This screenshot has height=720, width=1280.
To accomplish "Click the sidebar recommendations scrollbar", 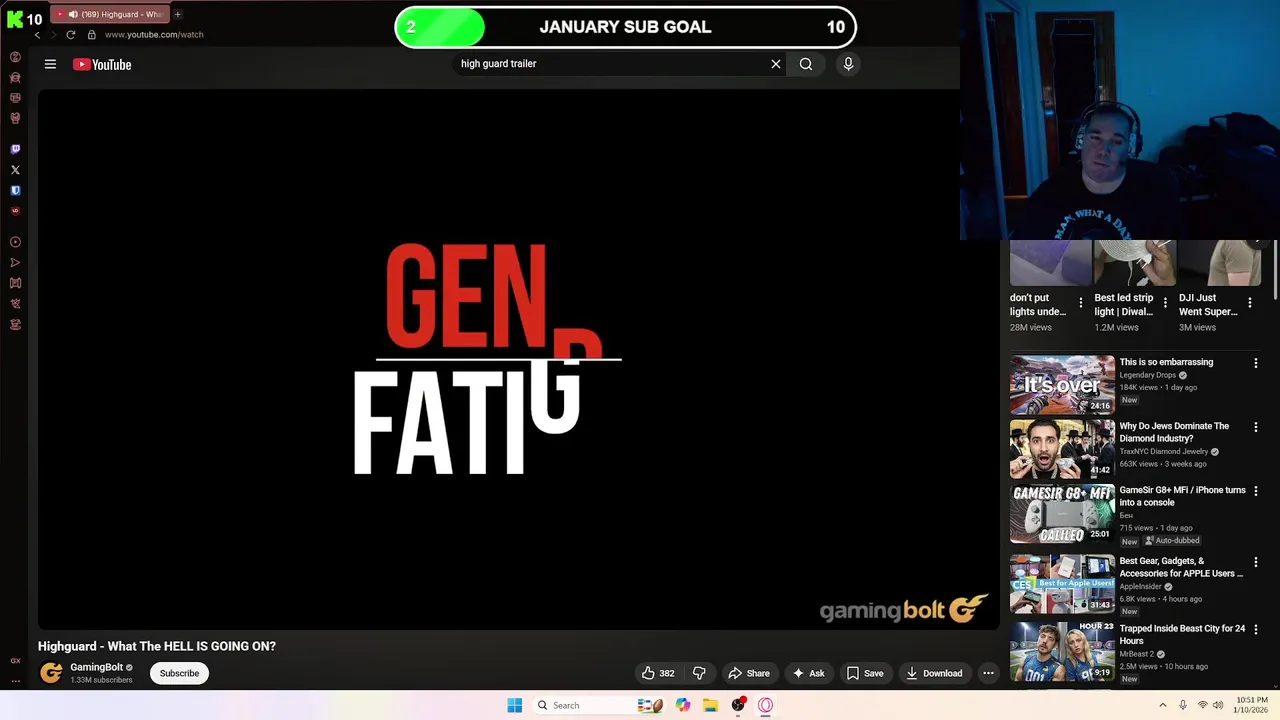I will pos(1275,270).
